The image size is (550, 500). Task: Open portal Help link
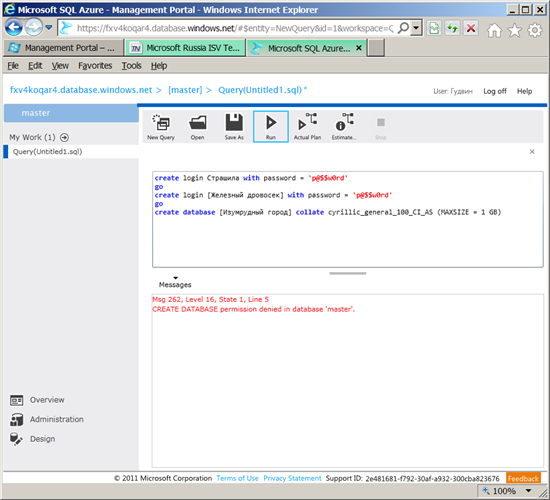click(x=524, y=91)
